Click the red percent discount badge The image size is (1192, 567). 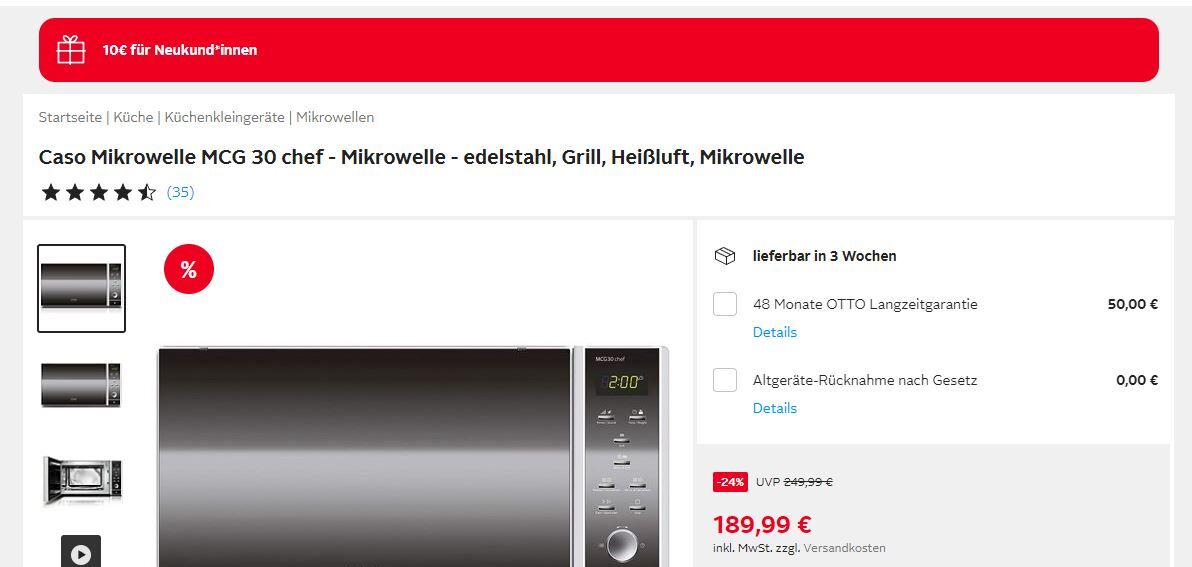pyautogui.click(x=189, y=269)
